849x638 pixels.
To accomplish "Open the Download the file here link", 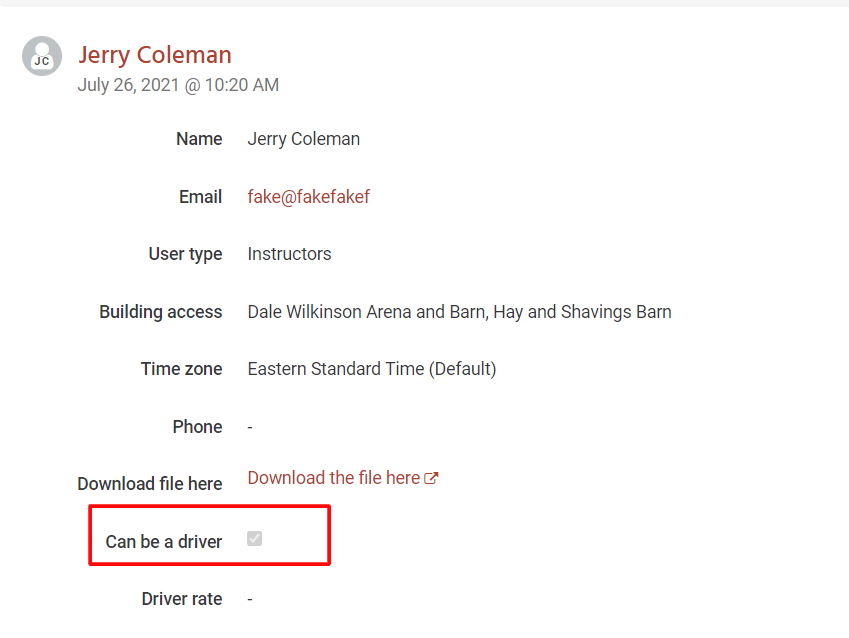I will [x=334, y=478].
